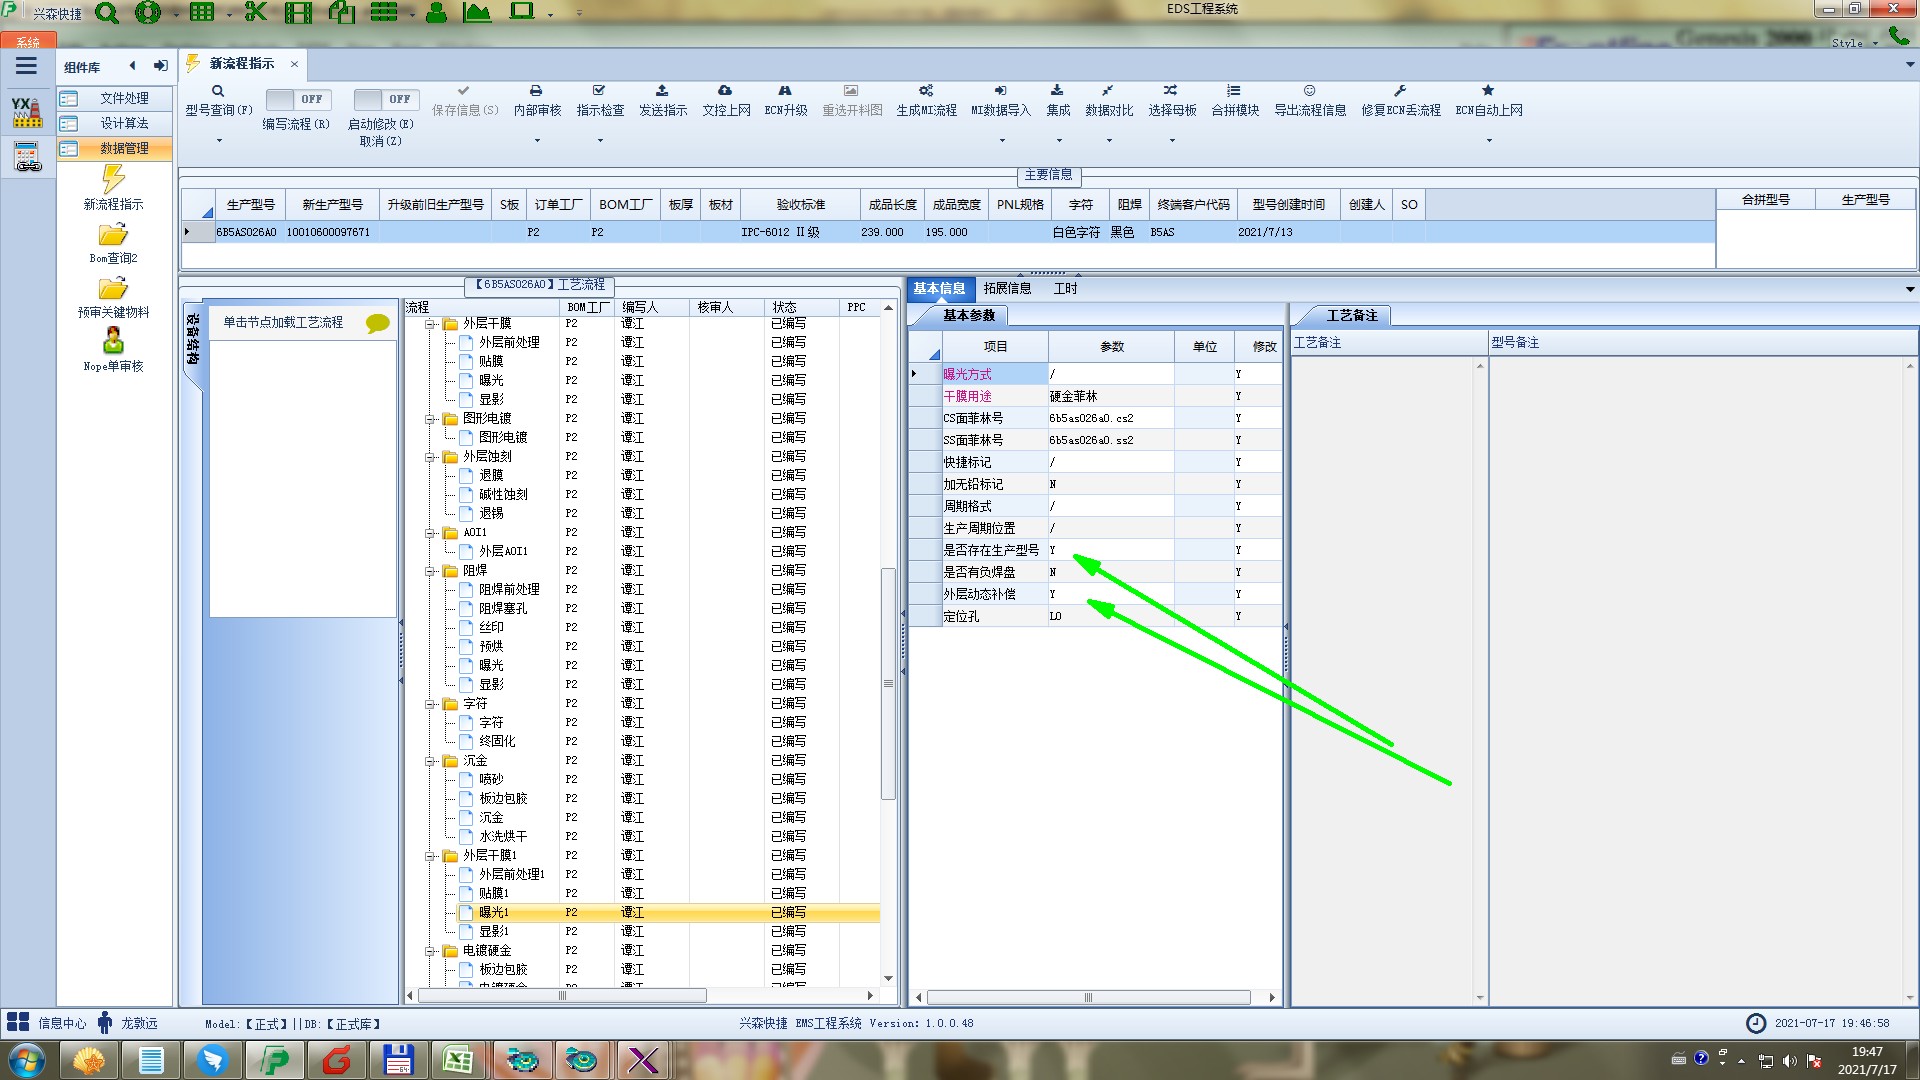The height and width of the screenshot is (1080, 1920).
Task: Click 合拼模块 list icon
Action: coord(1234,91)
